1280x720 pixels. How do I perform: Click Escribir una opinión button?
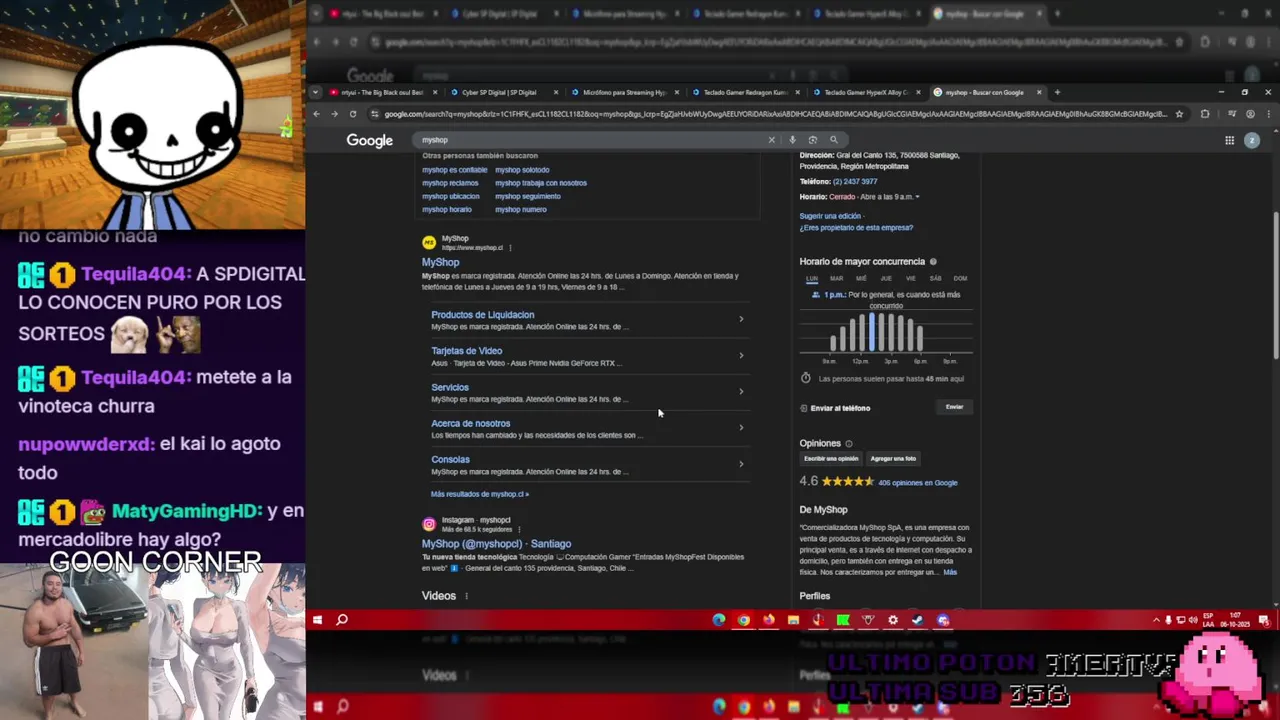pos(831,459)
